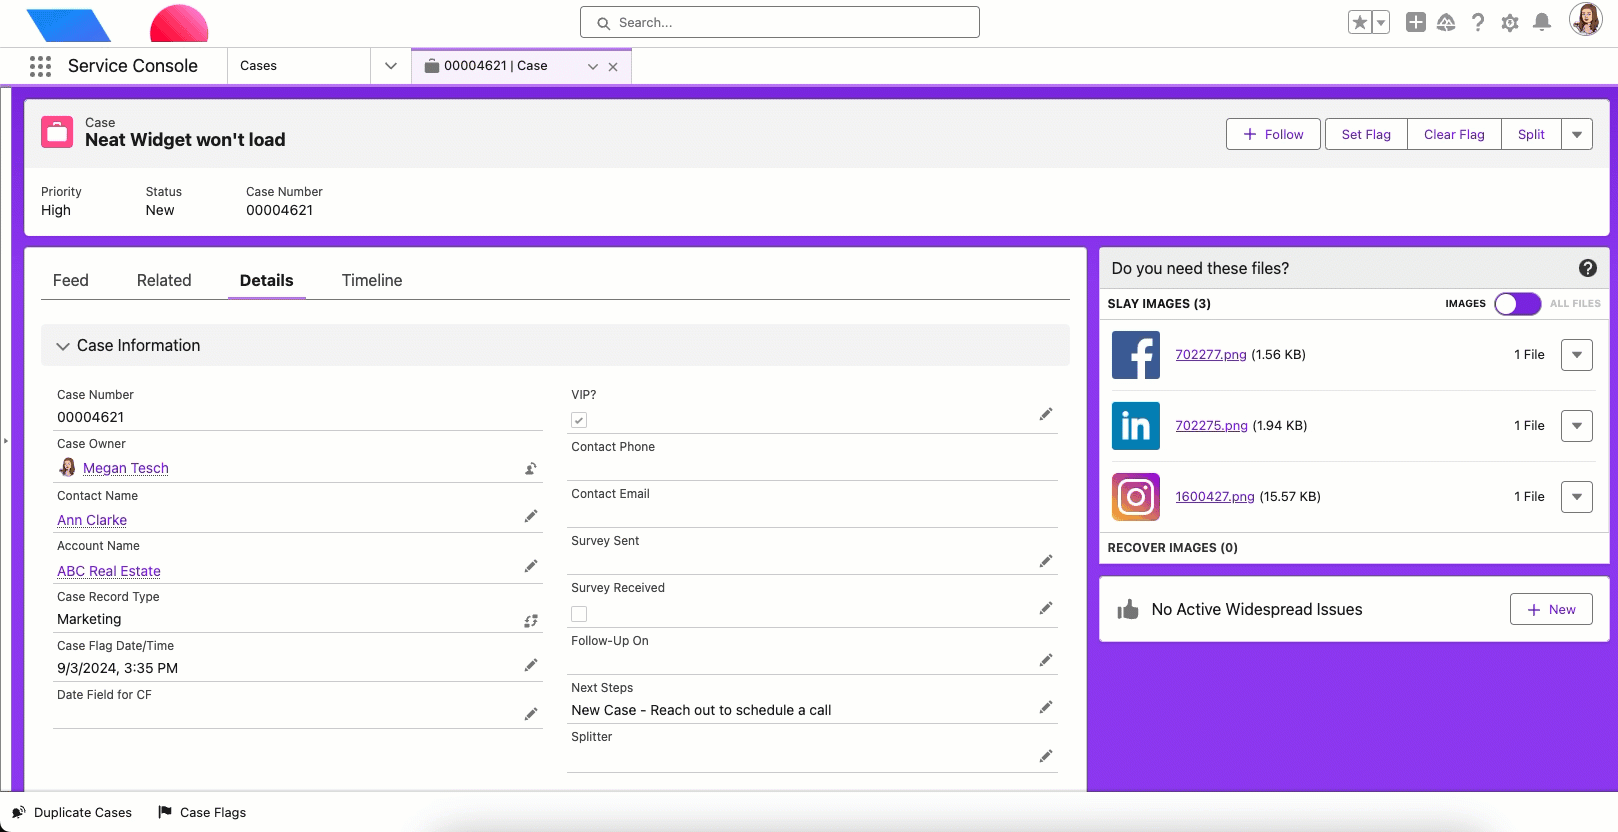Open the Setup gear icon
1618x832 pixels.
click(1510, 22)
